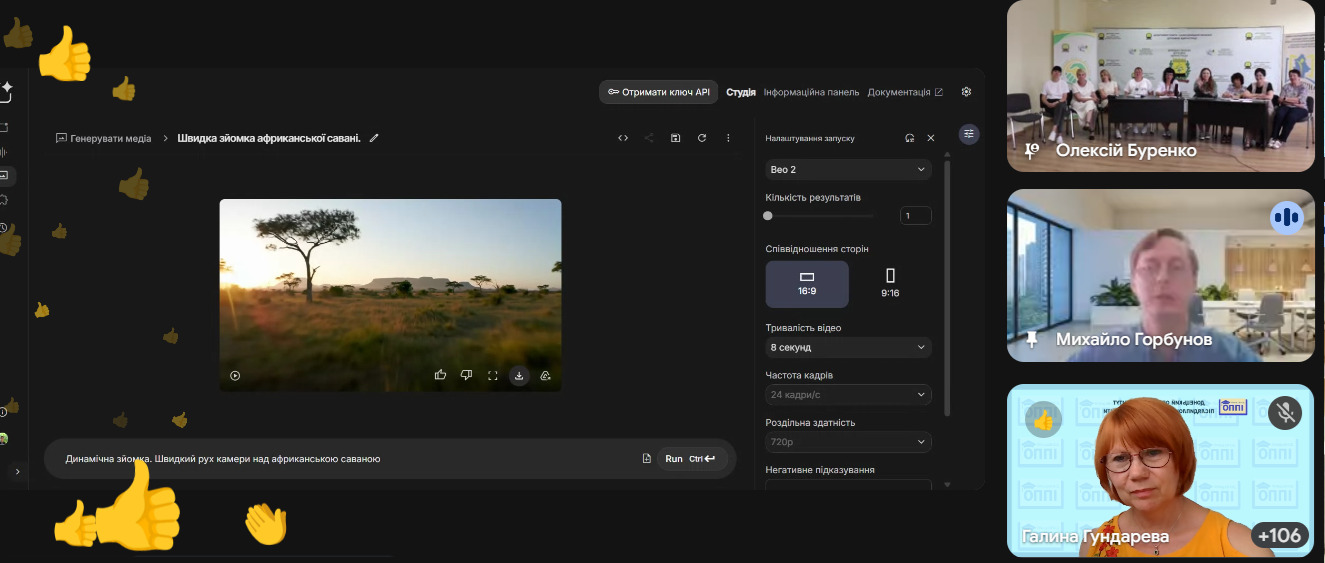
Task: Download the generated video
Action: (518, 376)
